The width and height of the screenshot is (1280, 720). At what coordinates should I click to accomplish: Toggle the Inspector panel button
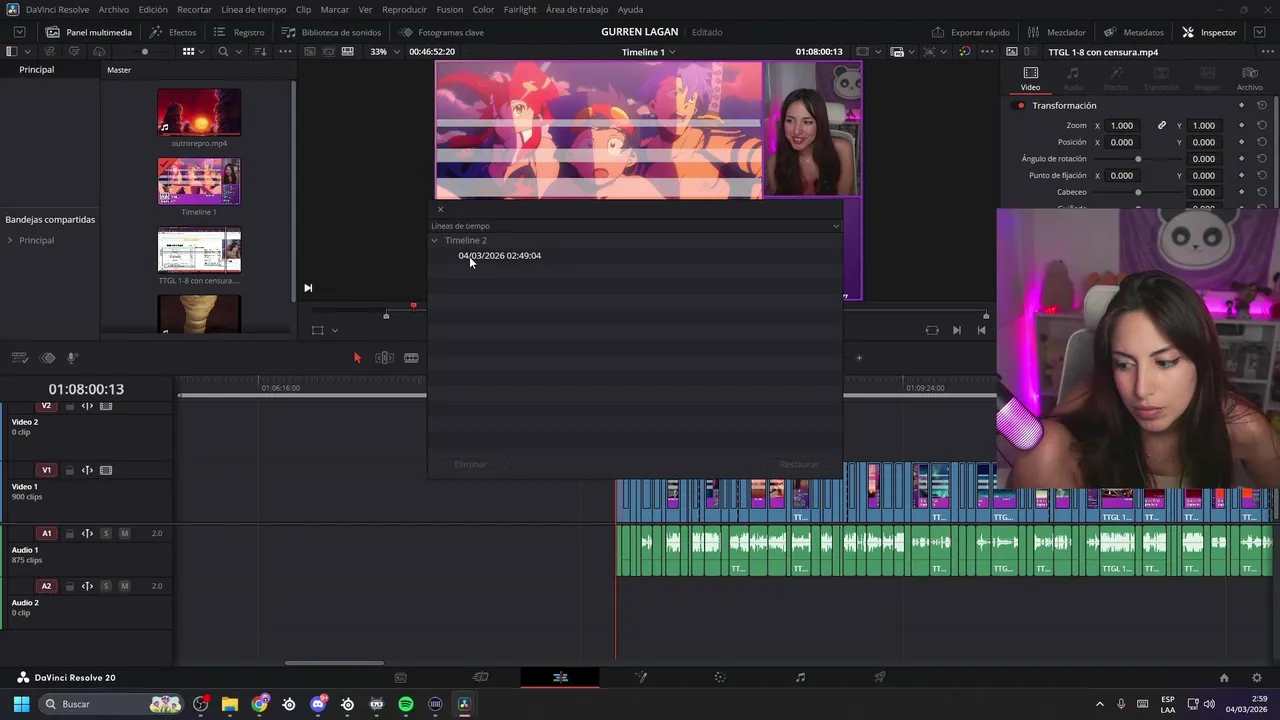pos(1209,32)
